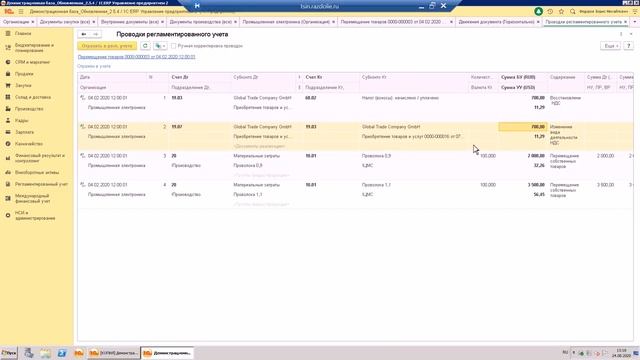
Task: Open the history clock icon in the header
Action: pos(550,11)
